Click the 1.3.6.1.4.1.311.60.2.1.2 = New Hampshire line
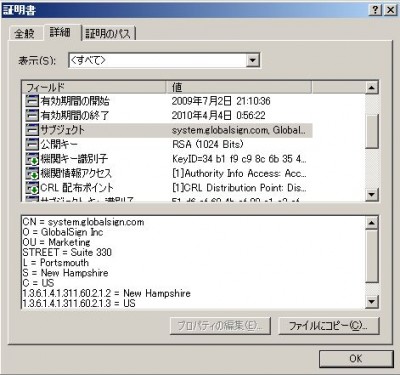The width and height of the screenshot is (400, 375). (107, 293)
